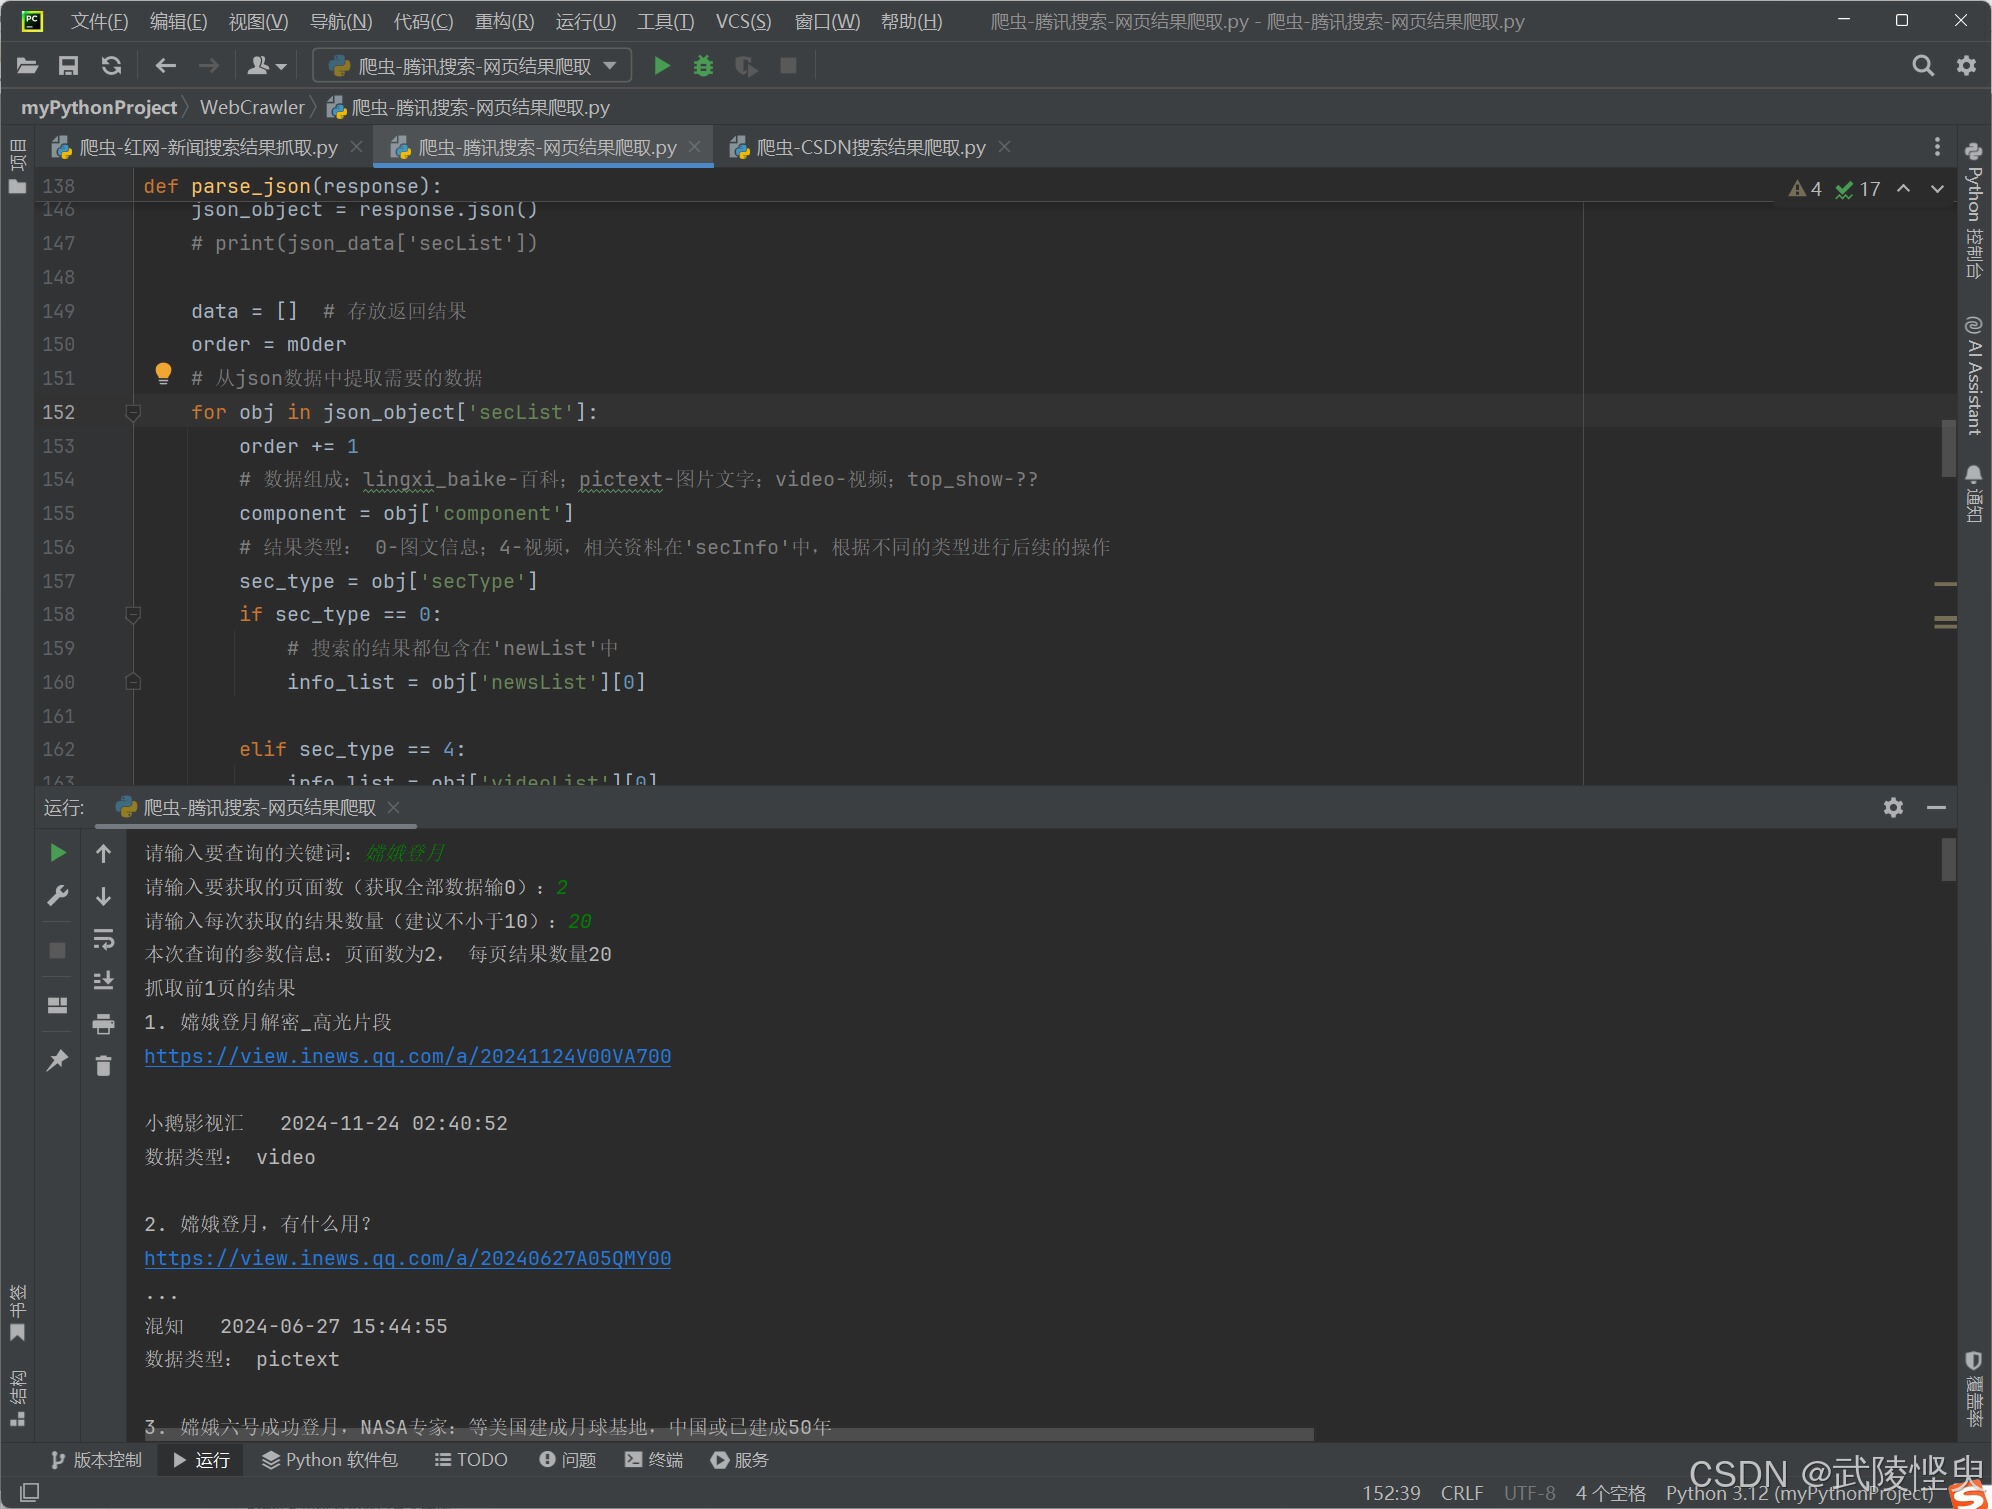Click the Save All icon
Viewport: 1992px width, 1509px height.
(x=68, y=66)
